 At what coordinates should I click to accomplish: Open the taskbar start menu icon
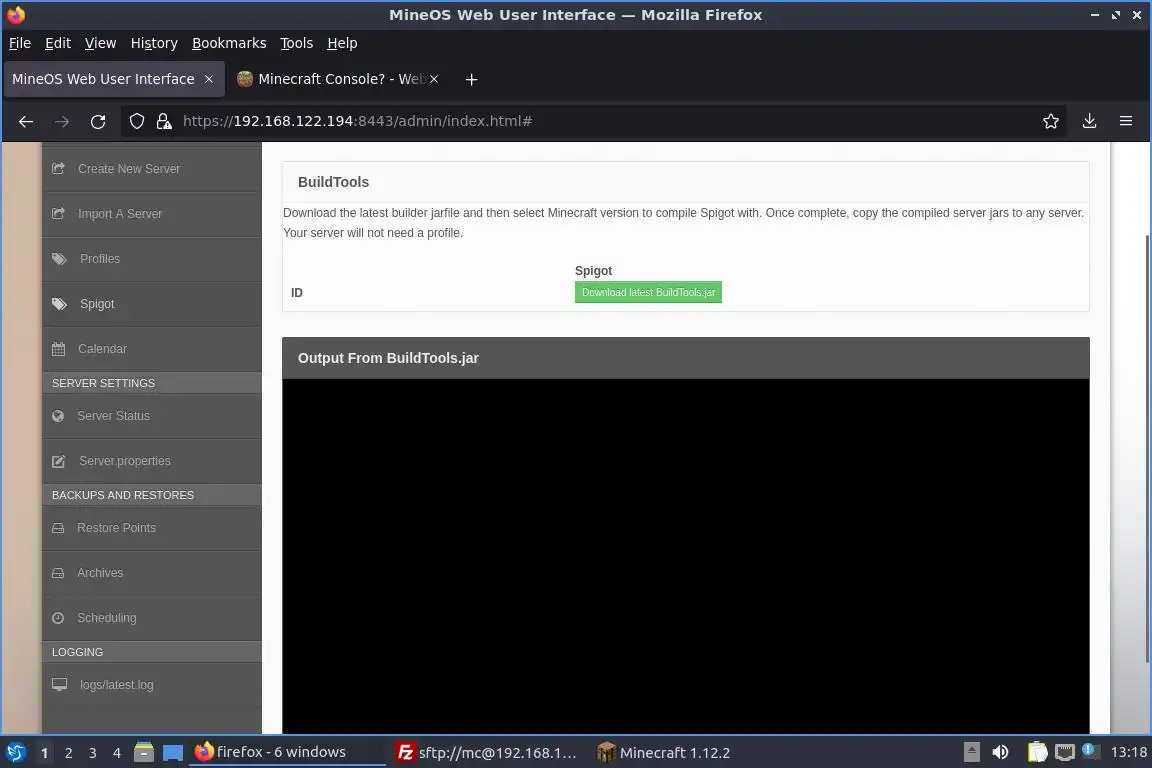click(15, 753)
